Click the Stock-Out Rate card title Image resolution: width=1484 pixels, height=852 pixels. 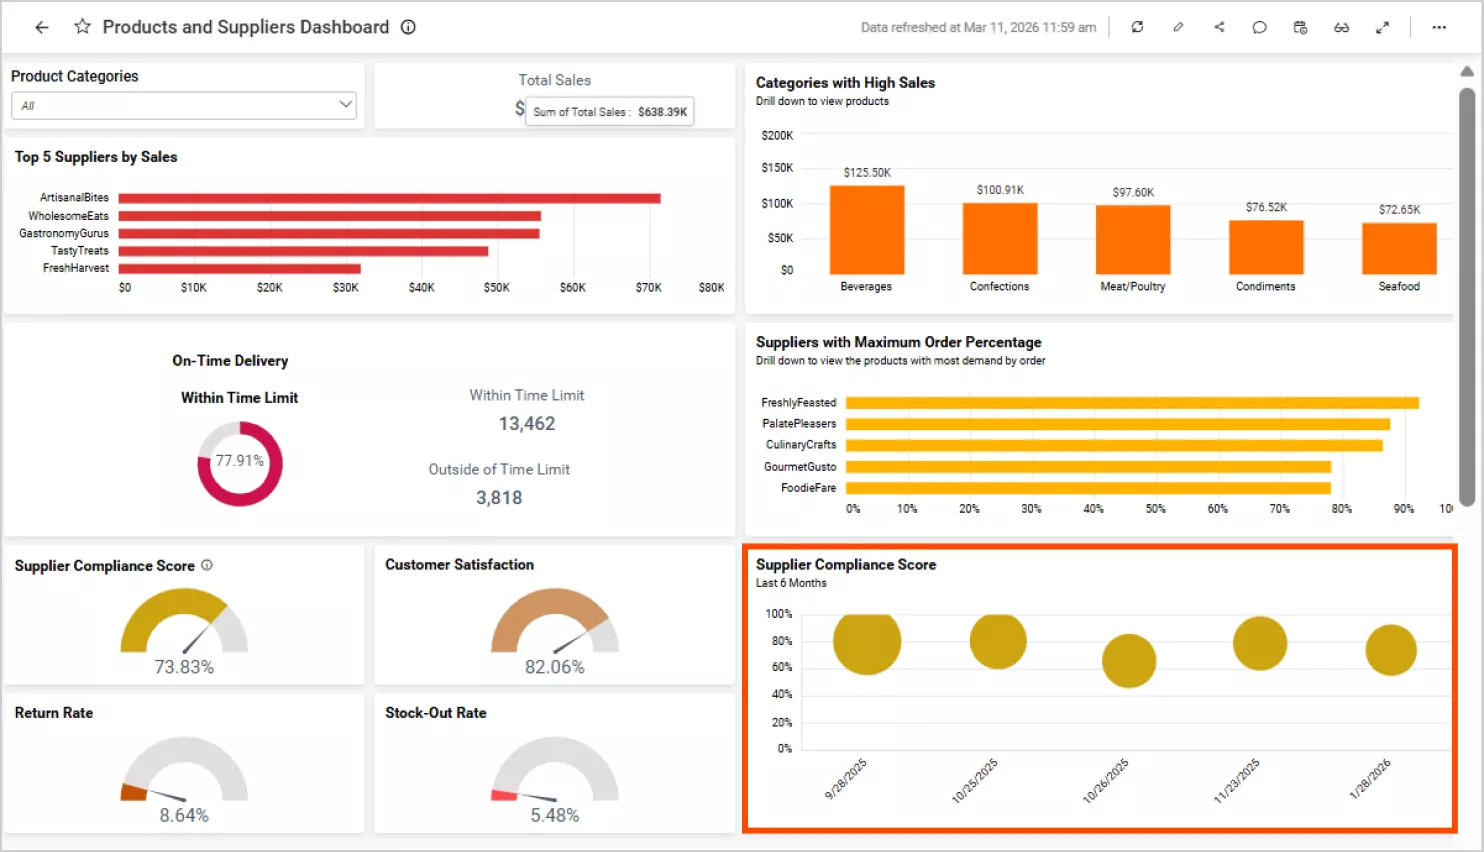click(x=436, y=713)
